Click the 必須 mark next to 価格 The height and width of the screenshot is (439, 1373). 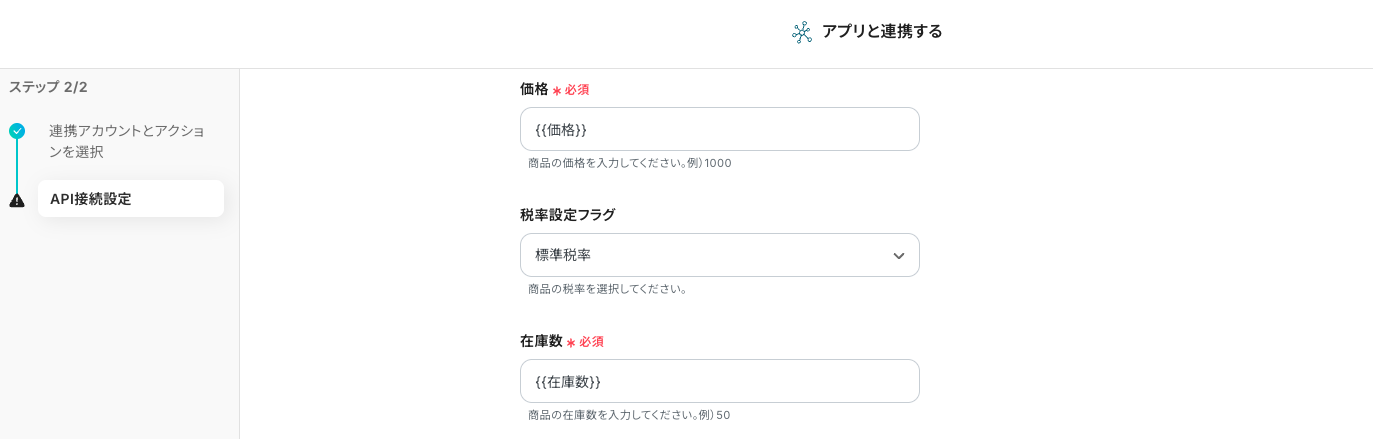click(576, 90)
